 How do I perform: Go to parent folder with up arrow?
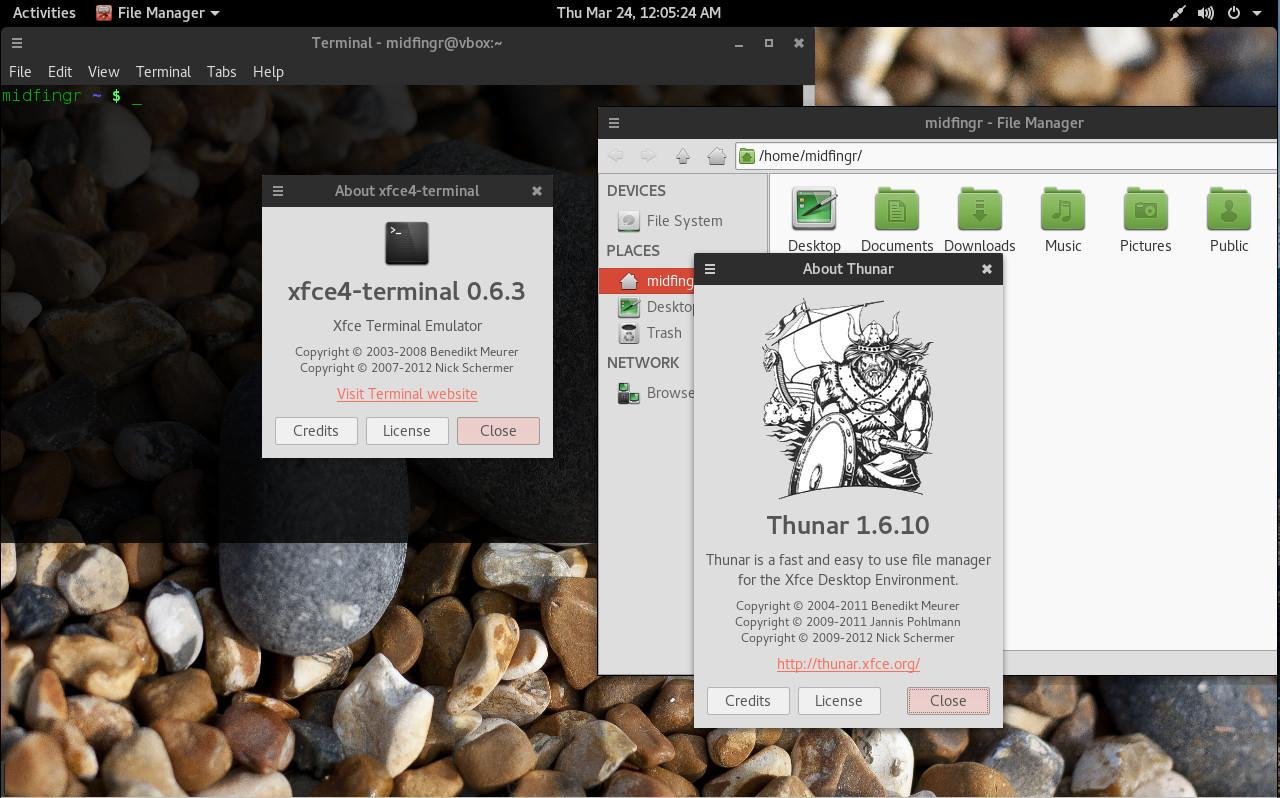click(x=683, y=156)
